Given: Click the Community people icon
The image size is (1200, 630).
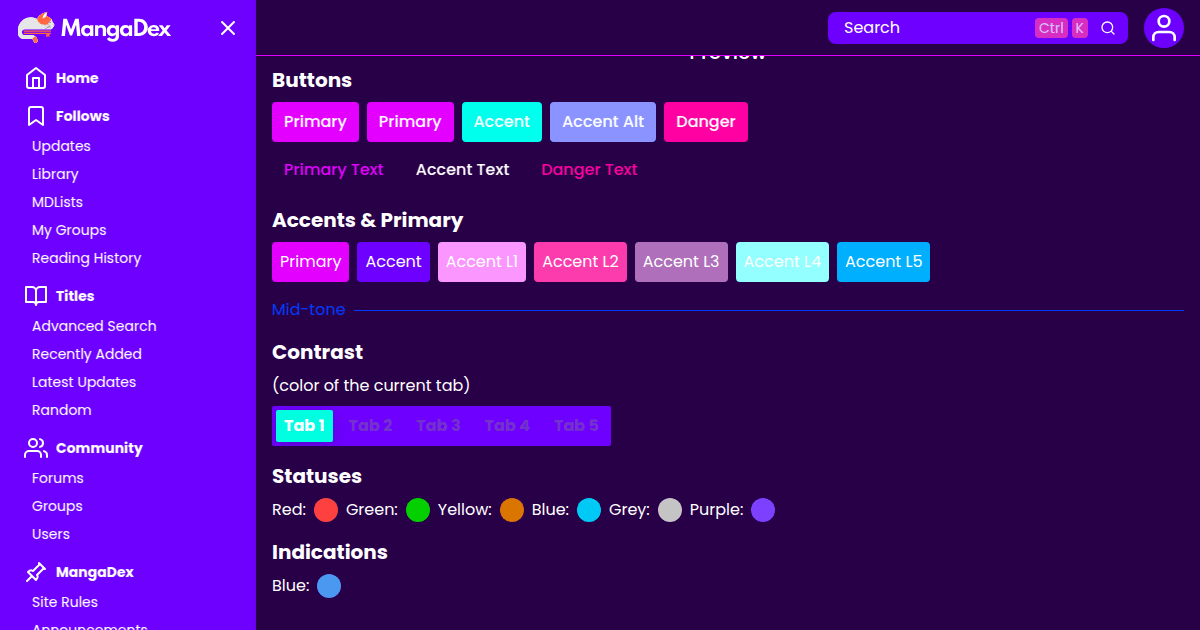Looking at the screenshot, I should point(36,448).
